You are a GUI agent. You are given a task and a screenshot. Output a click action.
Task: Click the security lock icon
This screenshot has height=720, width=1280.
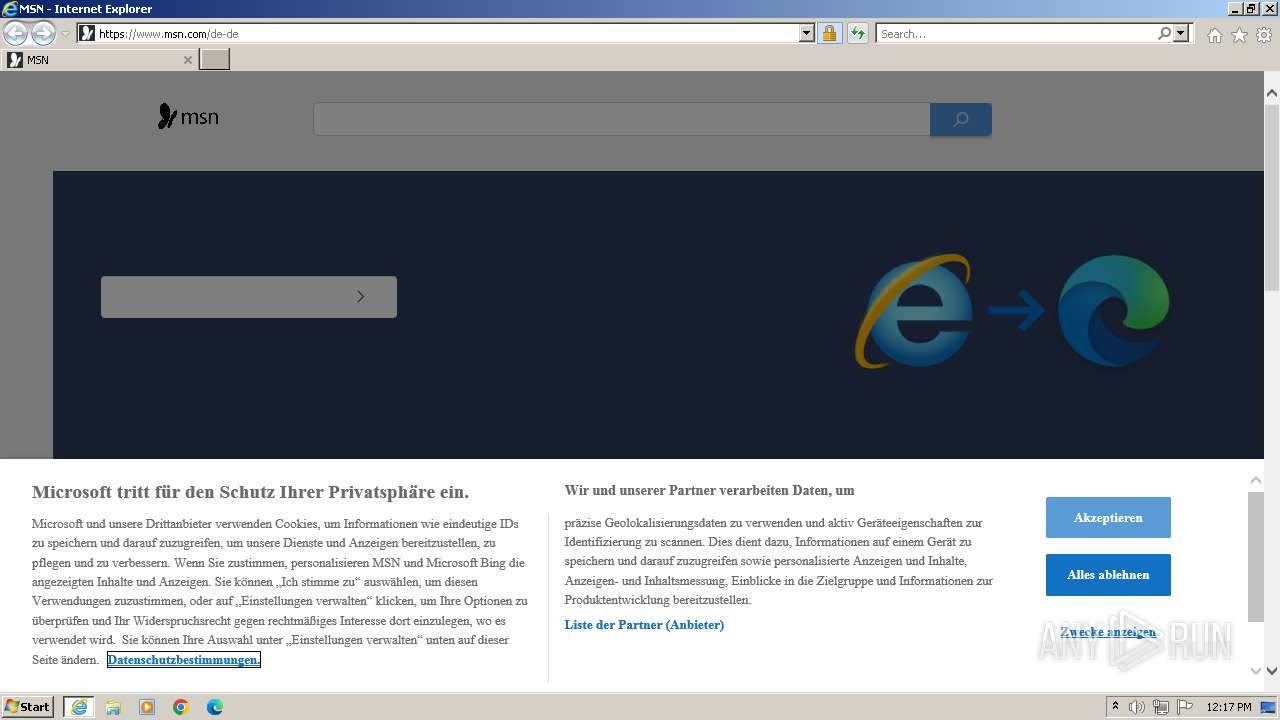tap(829, 33)
